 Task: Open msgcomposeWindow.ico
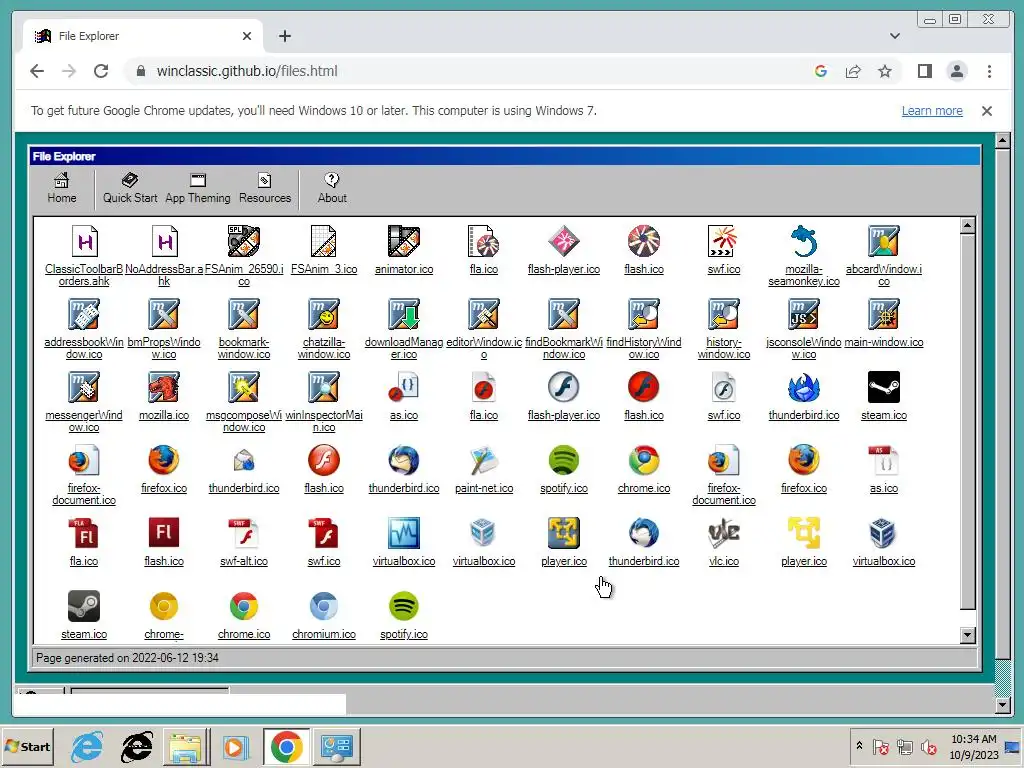(244, 402)
